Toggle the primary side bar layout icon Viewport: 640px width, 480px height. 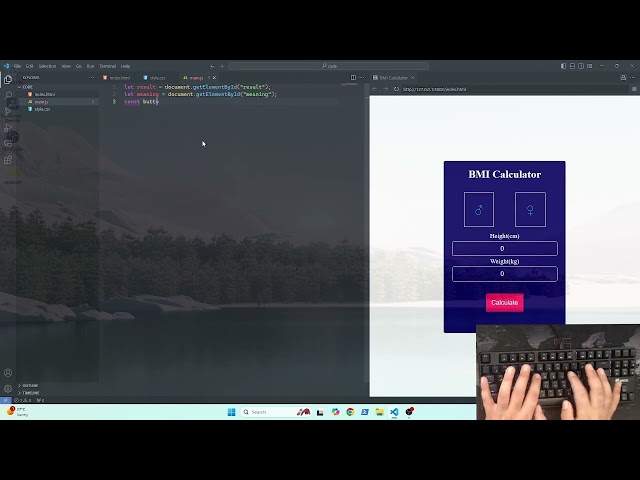563,66
